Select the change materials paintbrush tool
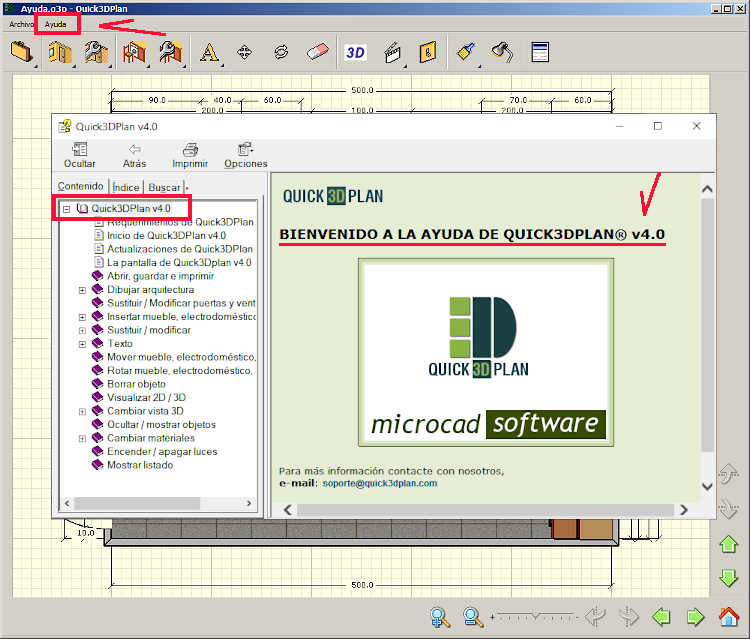The height and width of the screenshot is (639, 750). tap(465, 52)
